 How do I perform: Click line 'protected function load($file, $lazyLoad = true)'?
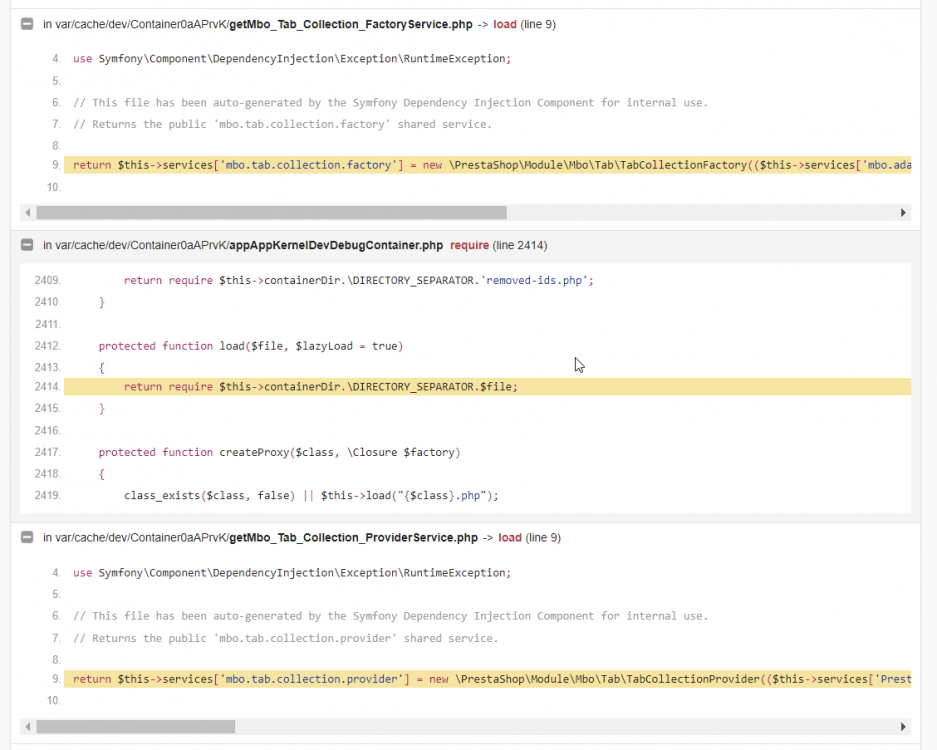[251, 346]
